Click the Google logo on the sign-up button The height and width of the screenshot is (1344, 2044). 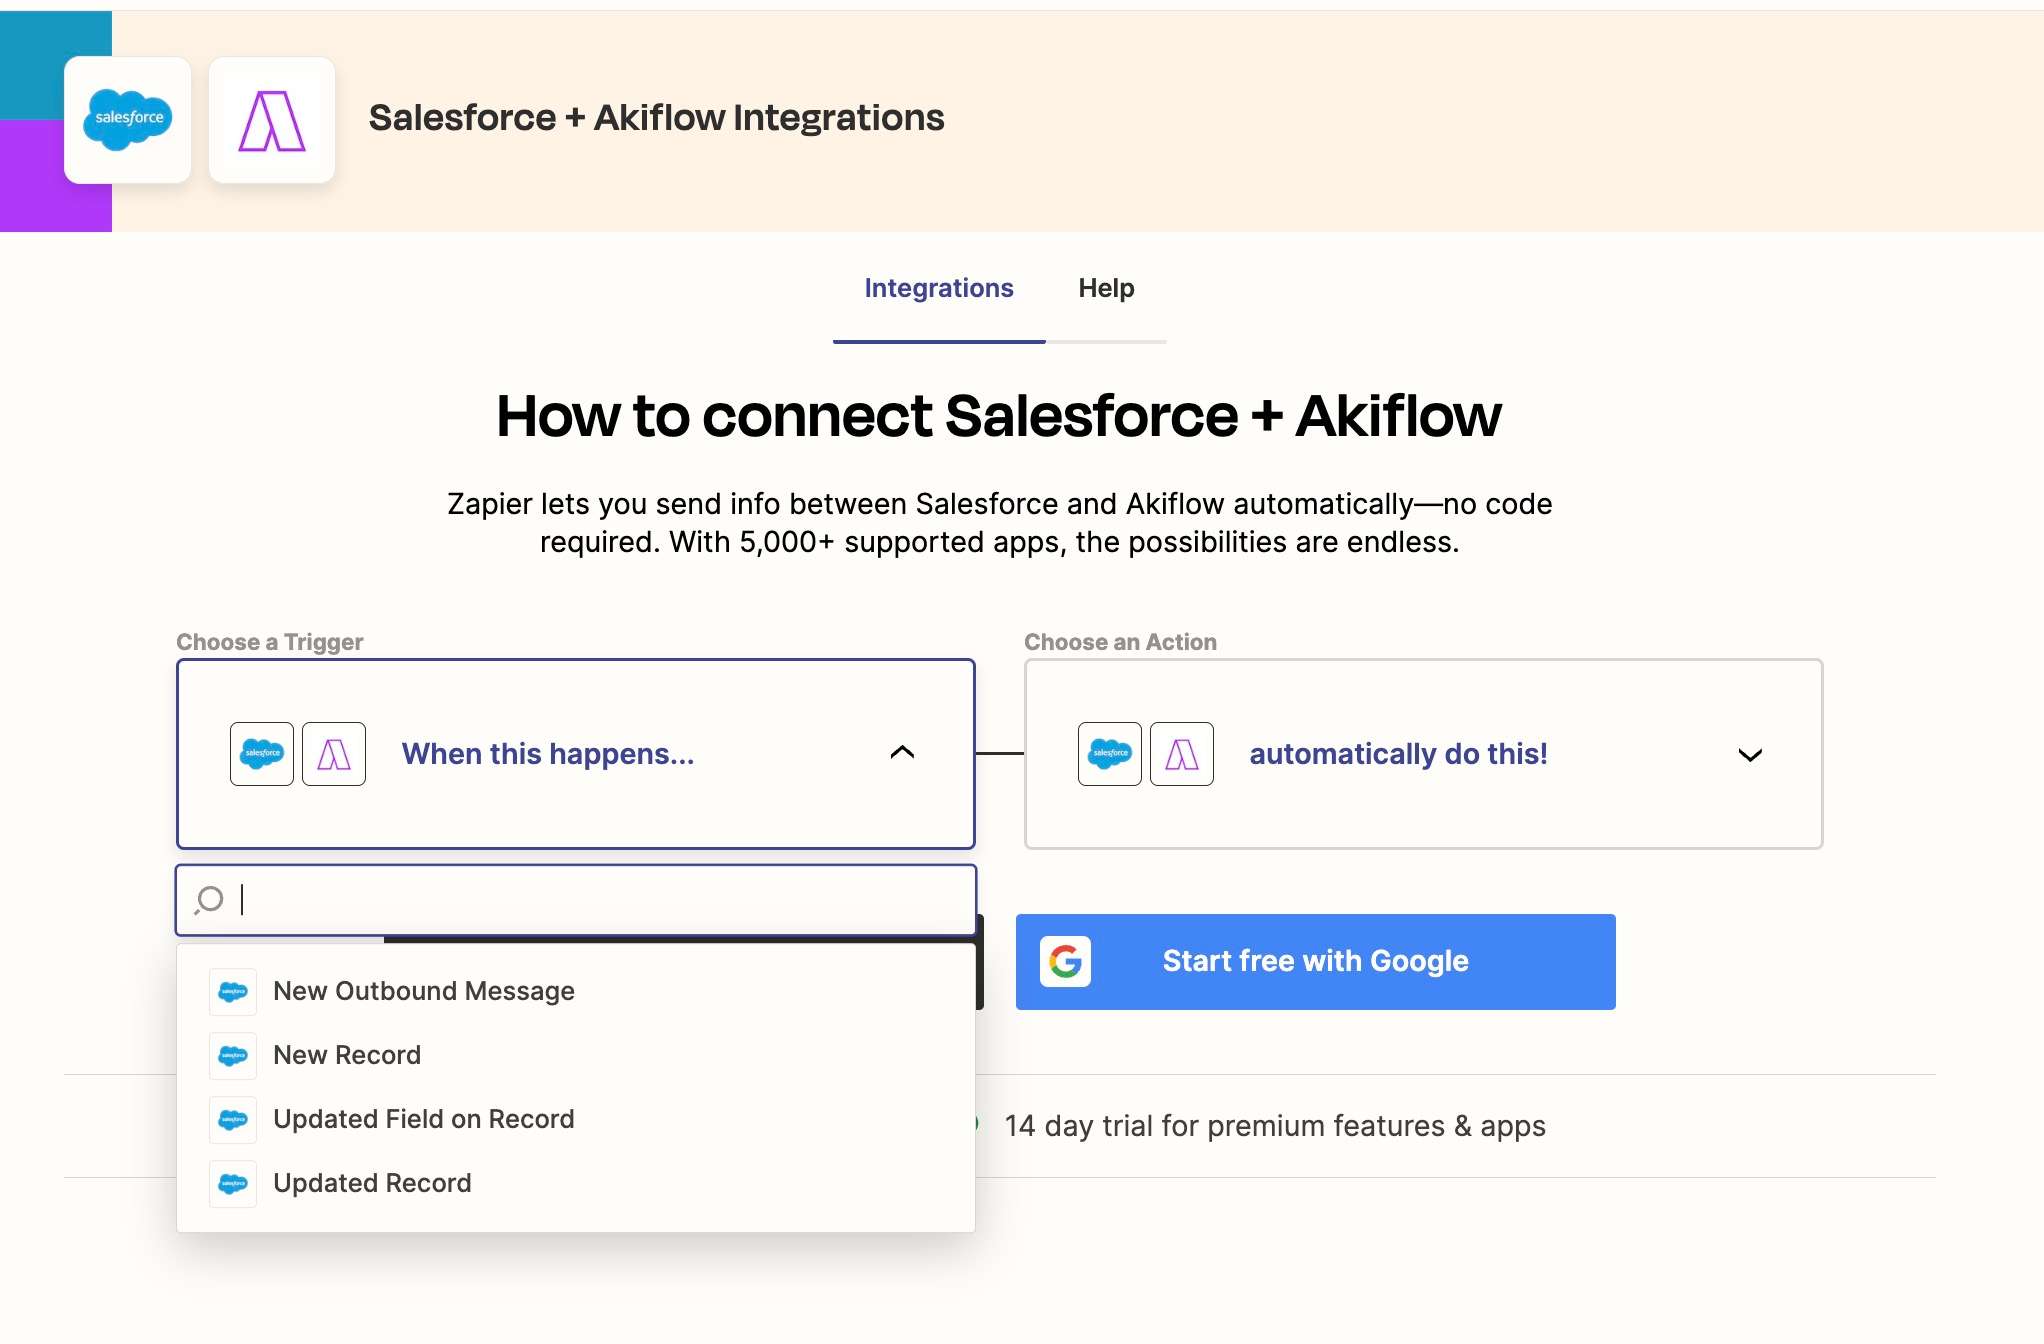1065,962
